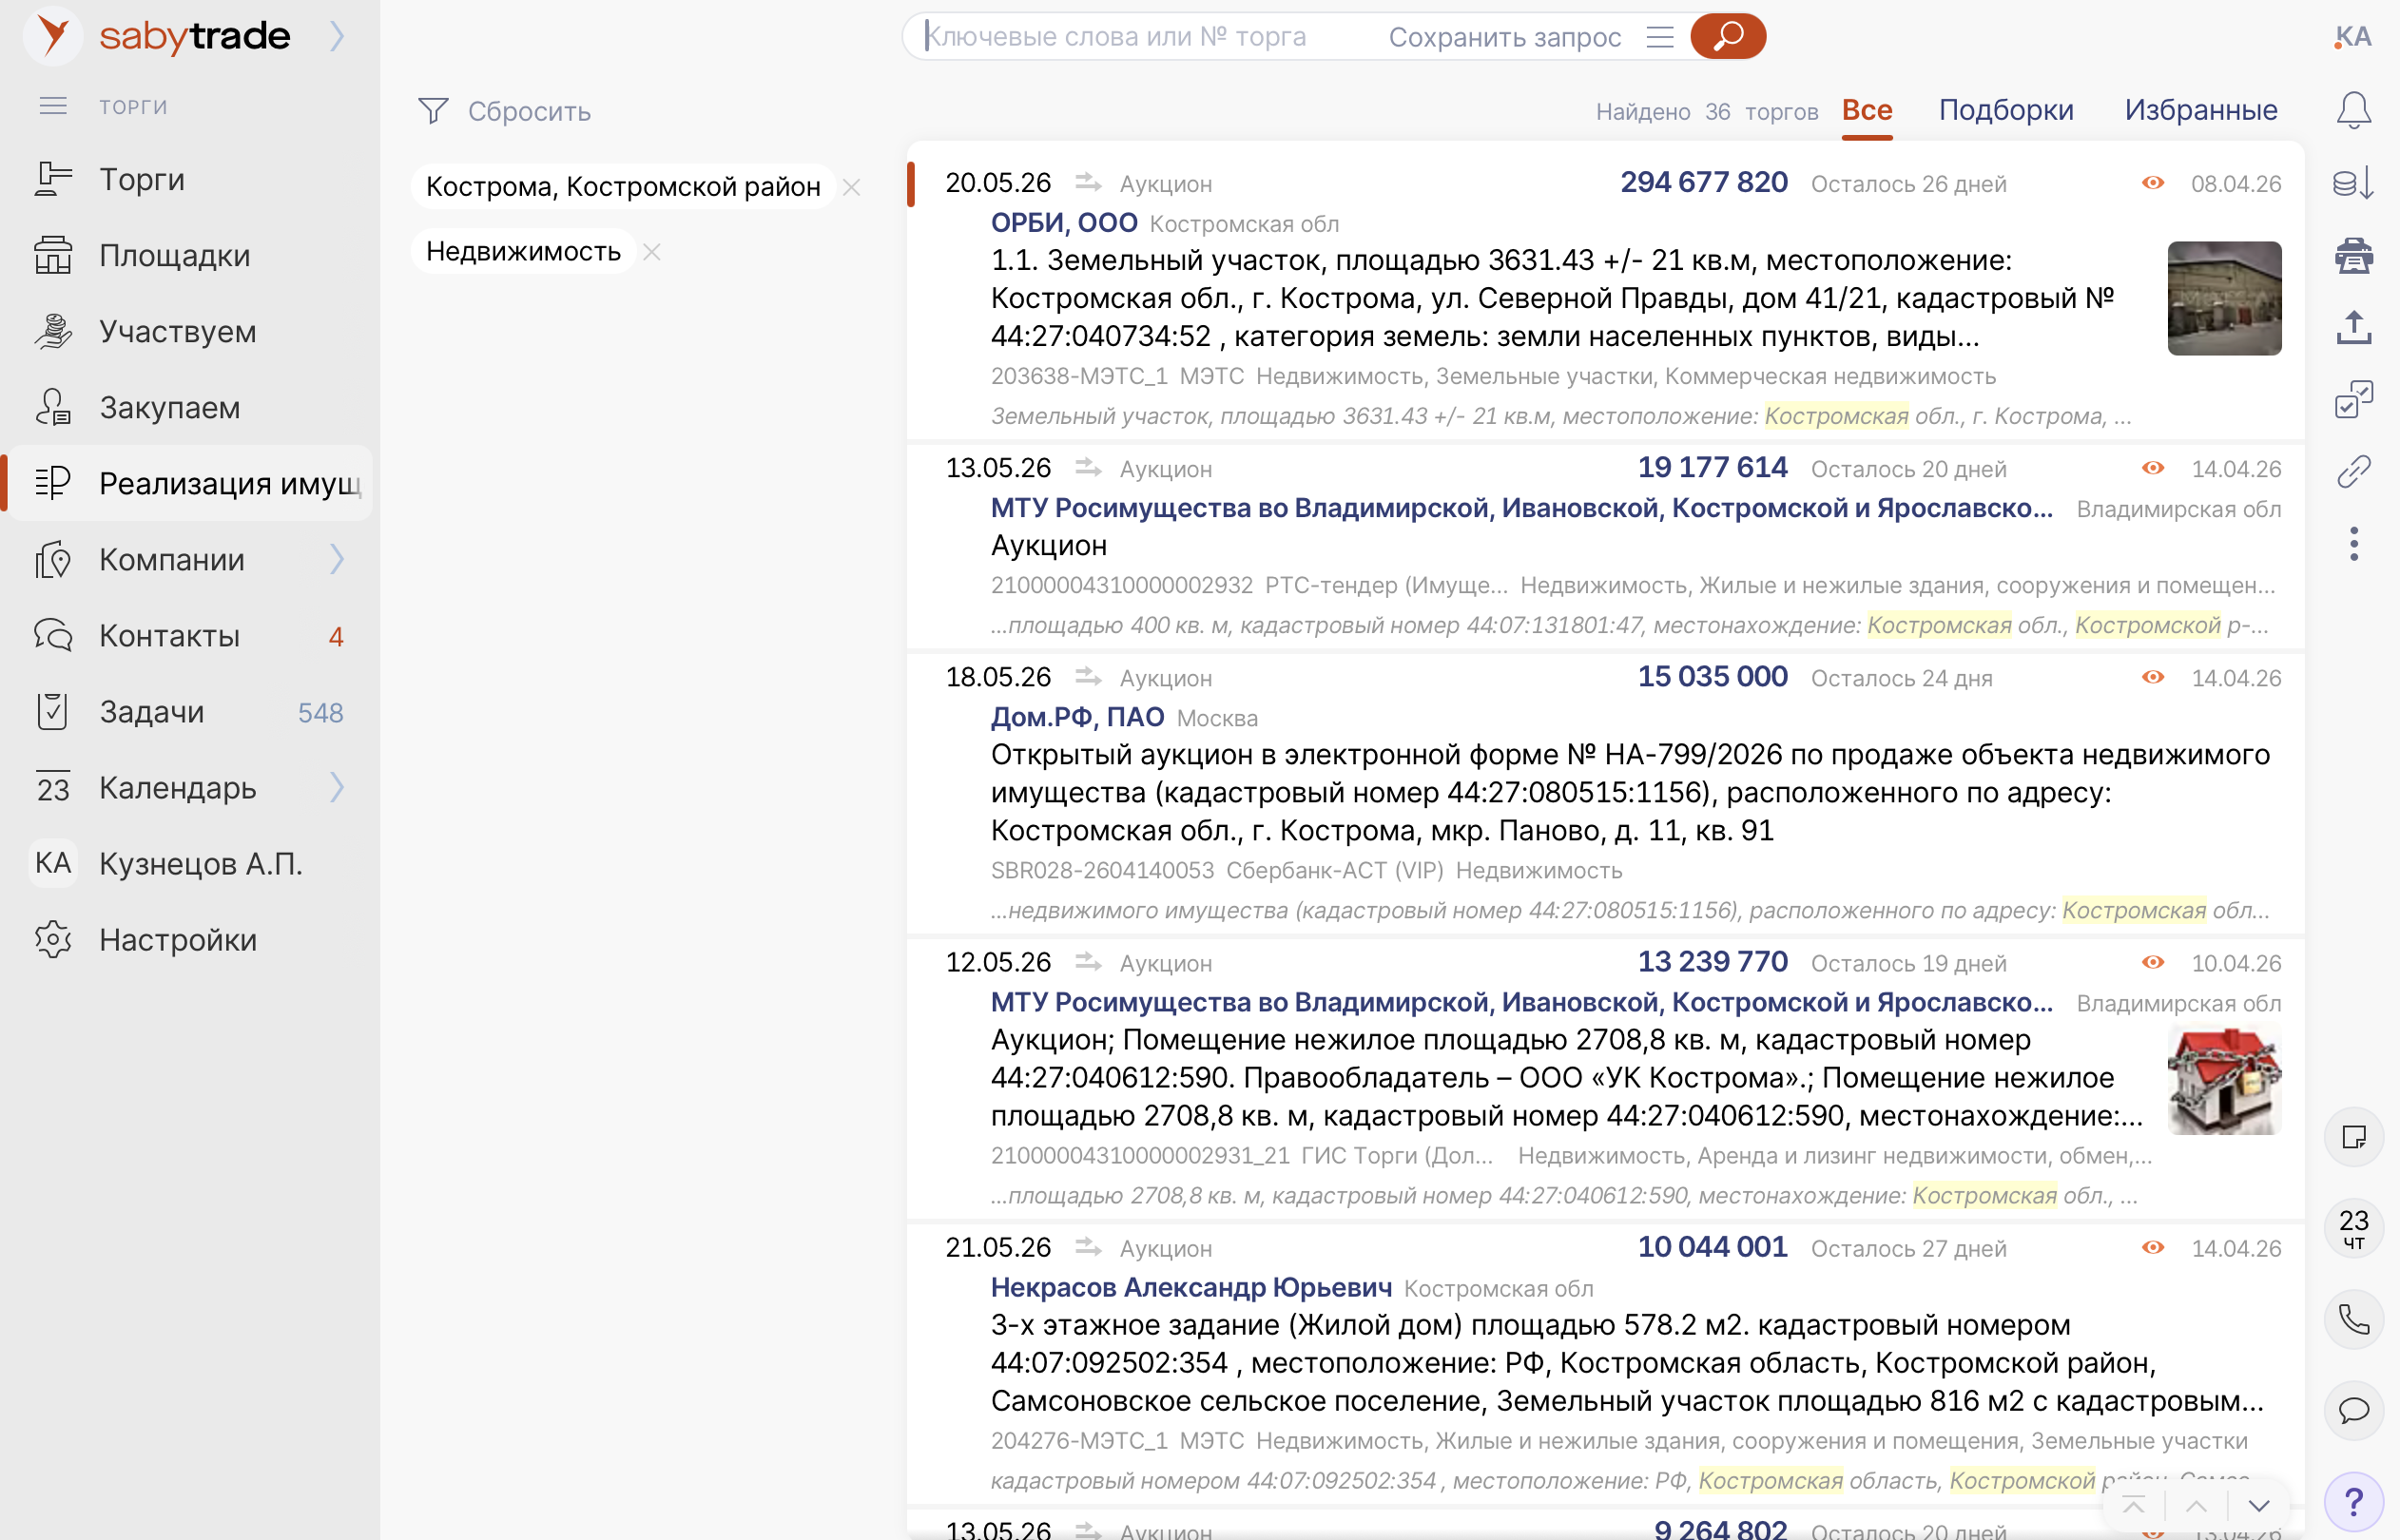Open the Некрасов Александр Юрьевич link
The height and width of the screenshot is (1540, 2400).
pos(1191,1287)
